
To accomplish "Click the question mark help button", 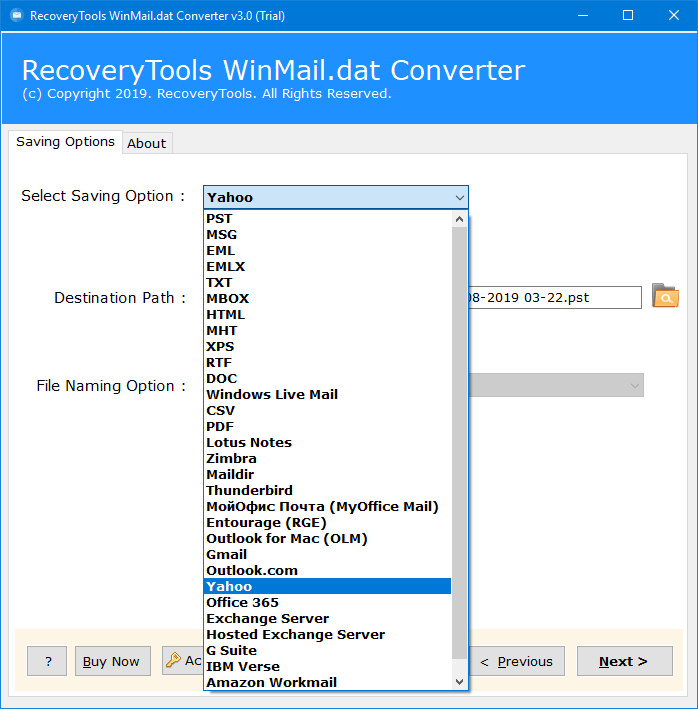I will point(47,661).
